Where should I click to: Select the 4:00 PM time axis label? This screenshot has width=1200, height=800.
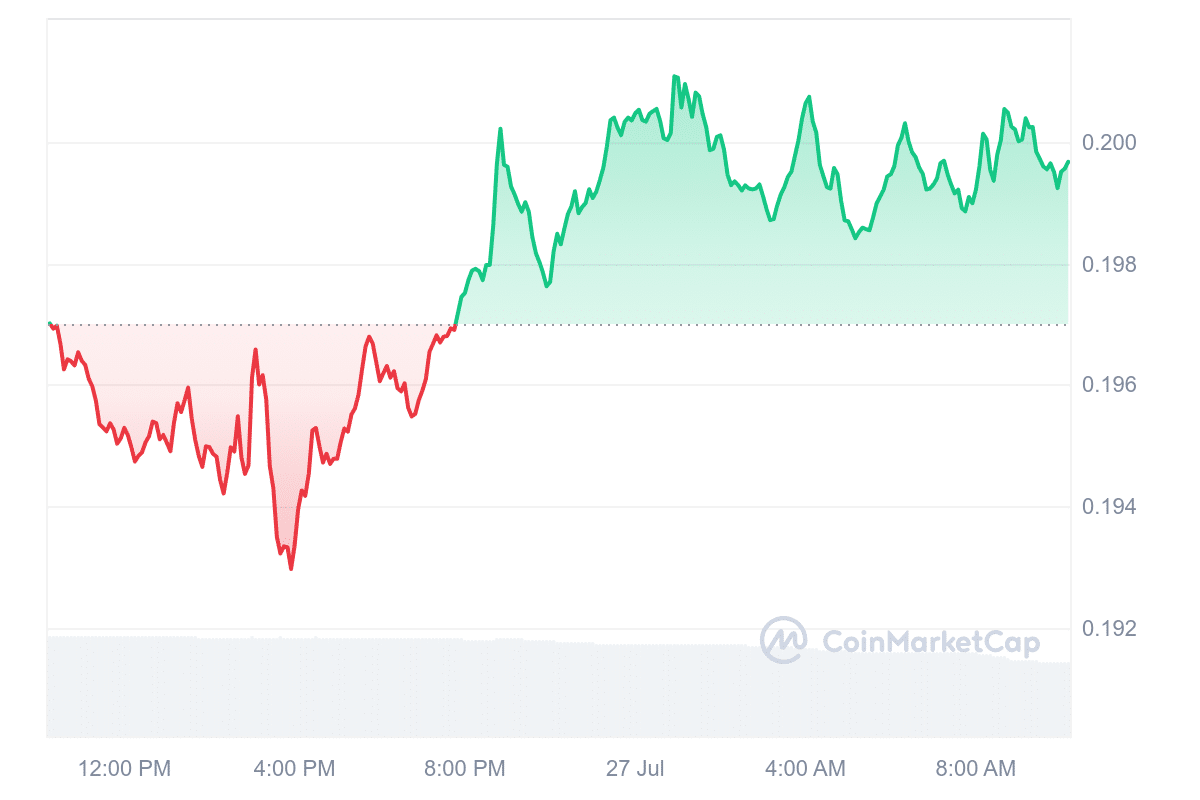click(x=295, y=769)
